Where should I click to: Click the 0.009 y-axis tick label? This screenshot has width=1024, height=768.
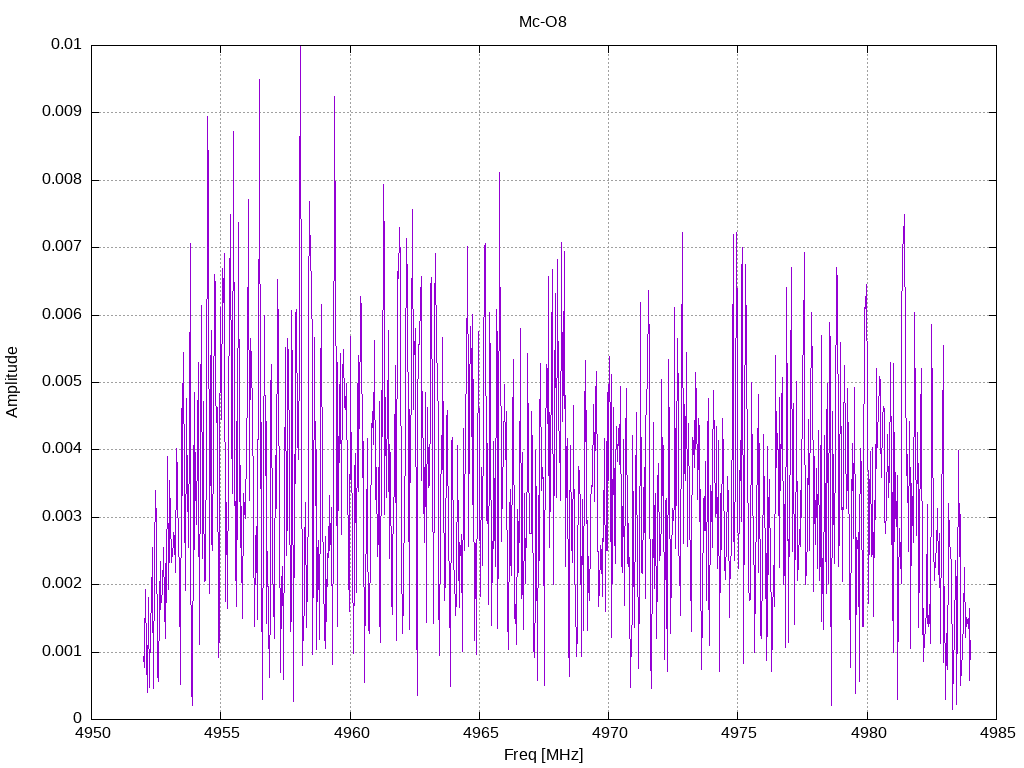[62, 112]
